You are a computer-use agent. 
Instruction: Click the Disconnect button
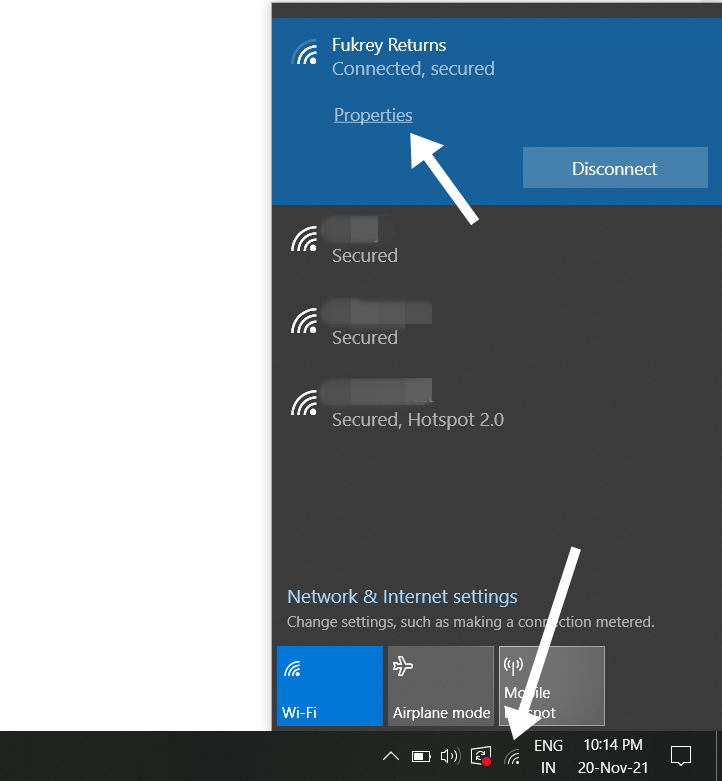[615, 169]
